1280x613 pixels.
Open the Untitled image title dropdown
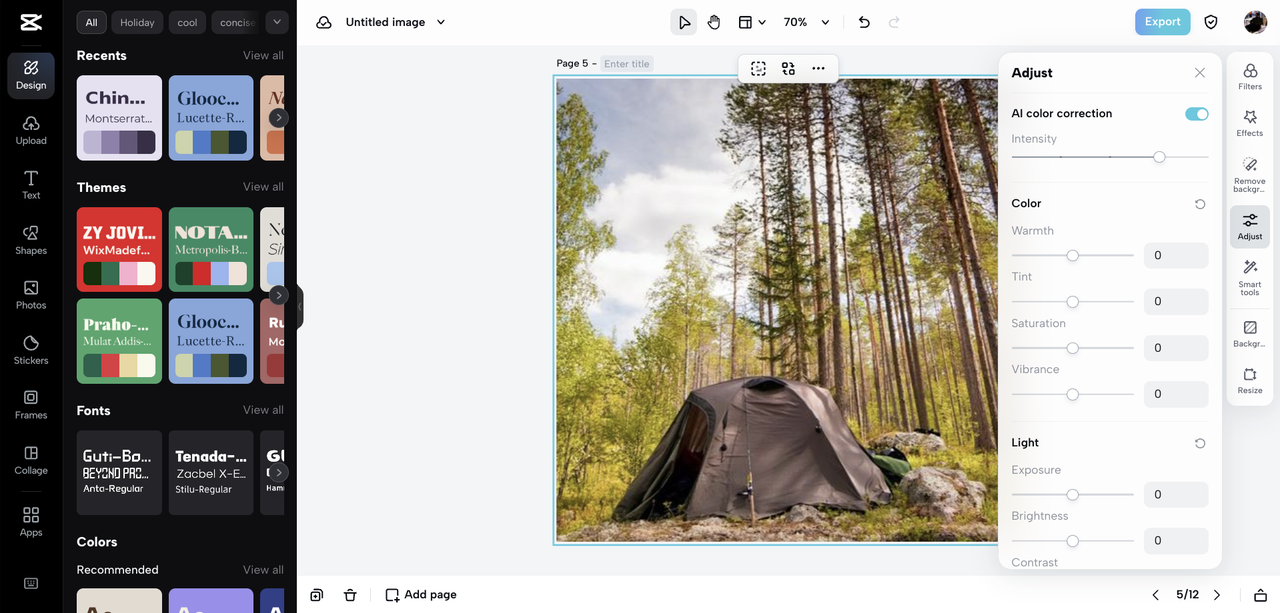(440, 21)
